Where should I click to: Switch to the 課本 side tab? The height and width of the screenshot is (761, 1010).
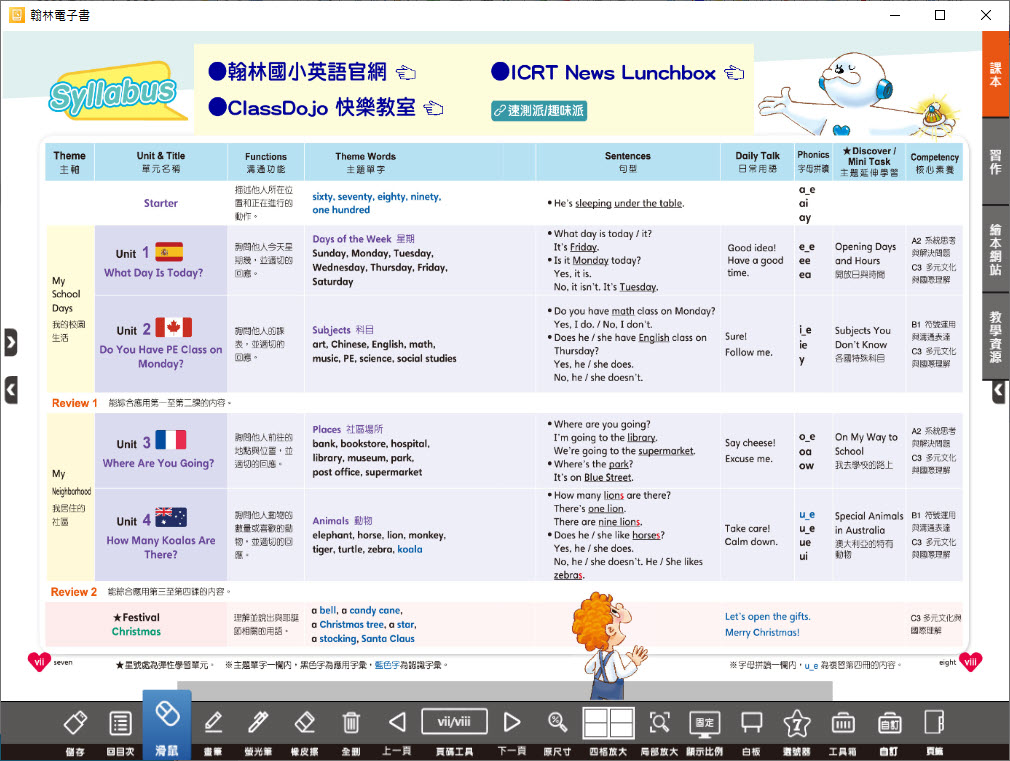996,75
